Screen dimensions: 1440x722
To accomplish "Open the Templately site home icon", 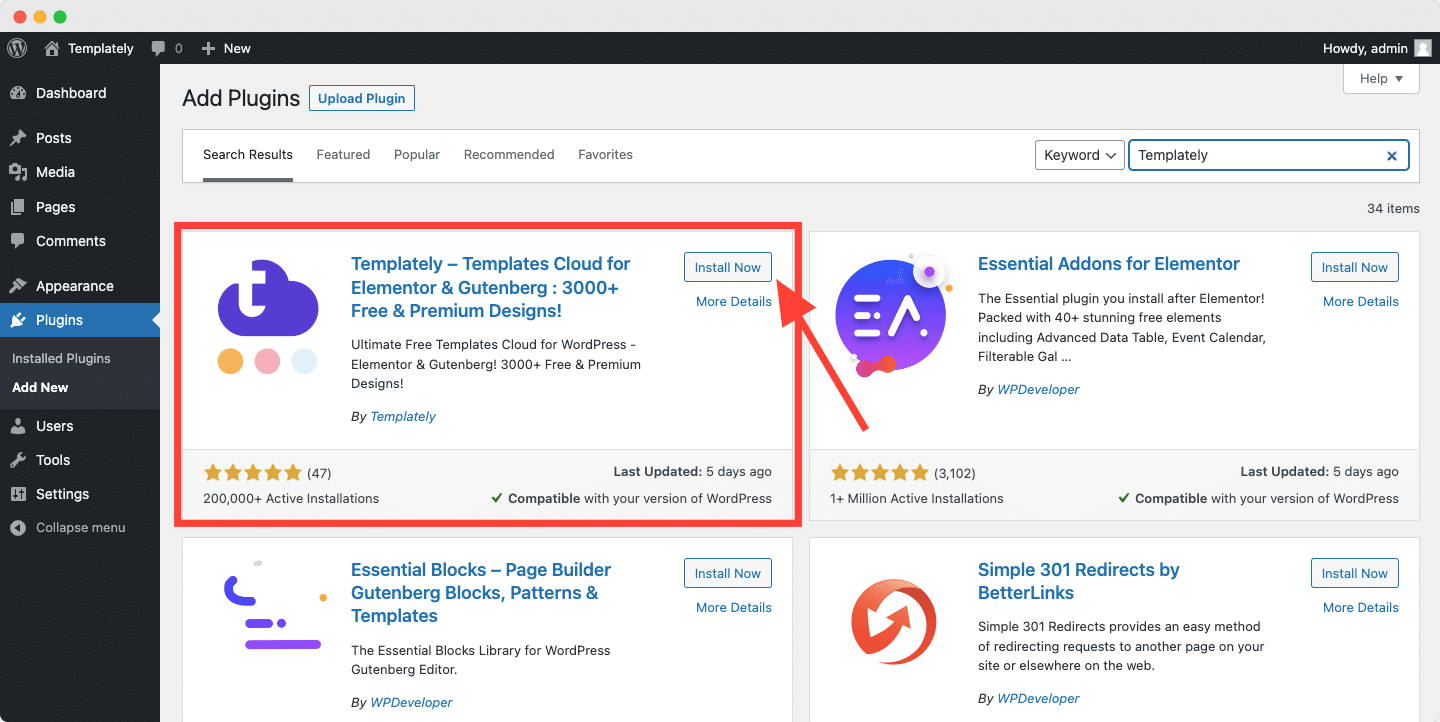I will point(52,48).
